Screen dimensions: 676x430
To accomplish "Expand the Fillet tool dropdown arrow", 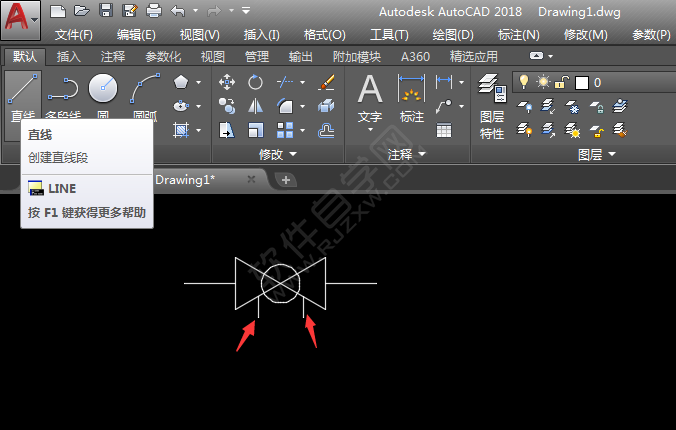I will click(x=302, y=106).
